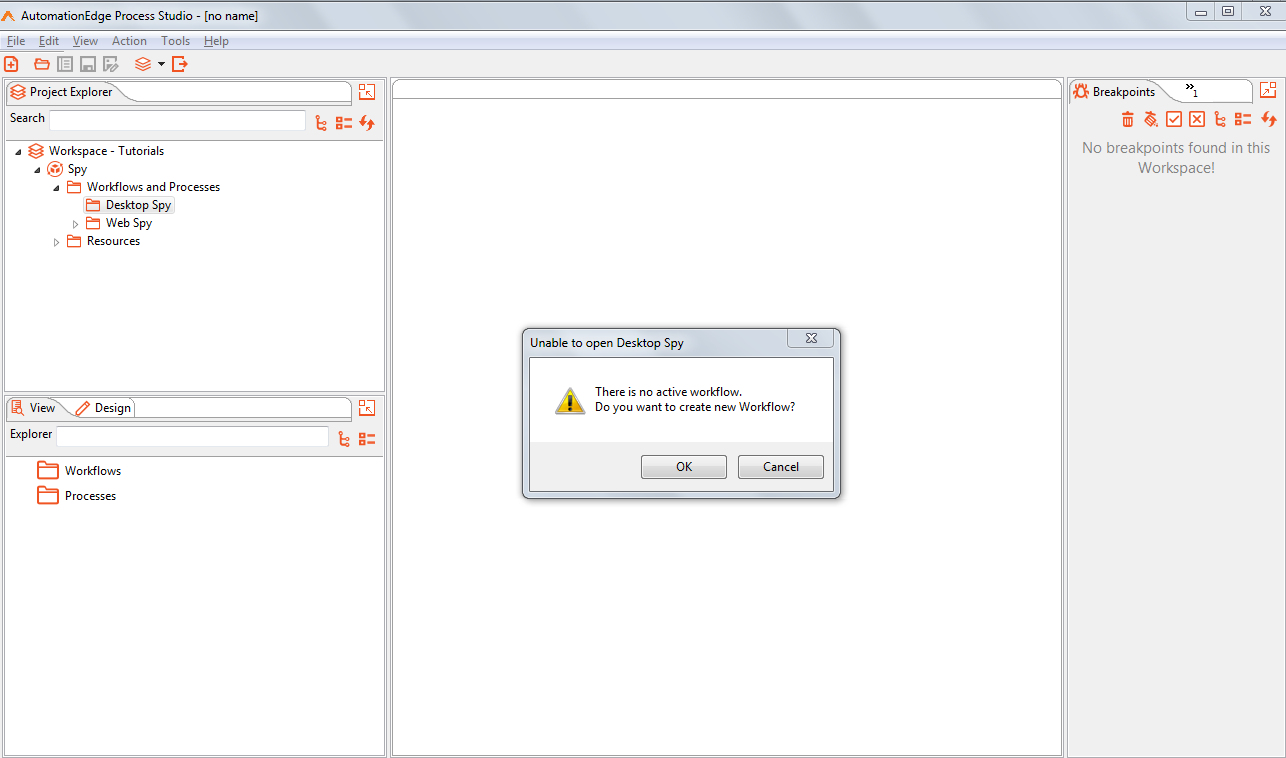
Task: Open the workspace dropdown arrow in toolbar
Action: pos(161,64)
